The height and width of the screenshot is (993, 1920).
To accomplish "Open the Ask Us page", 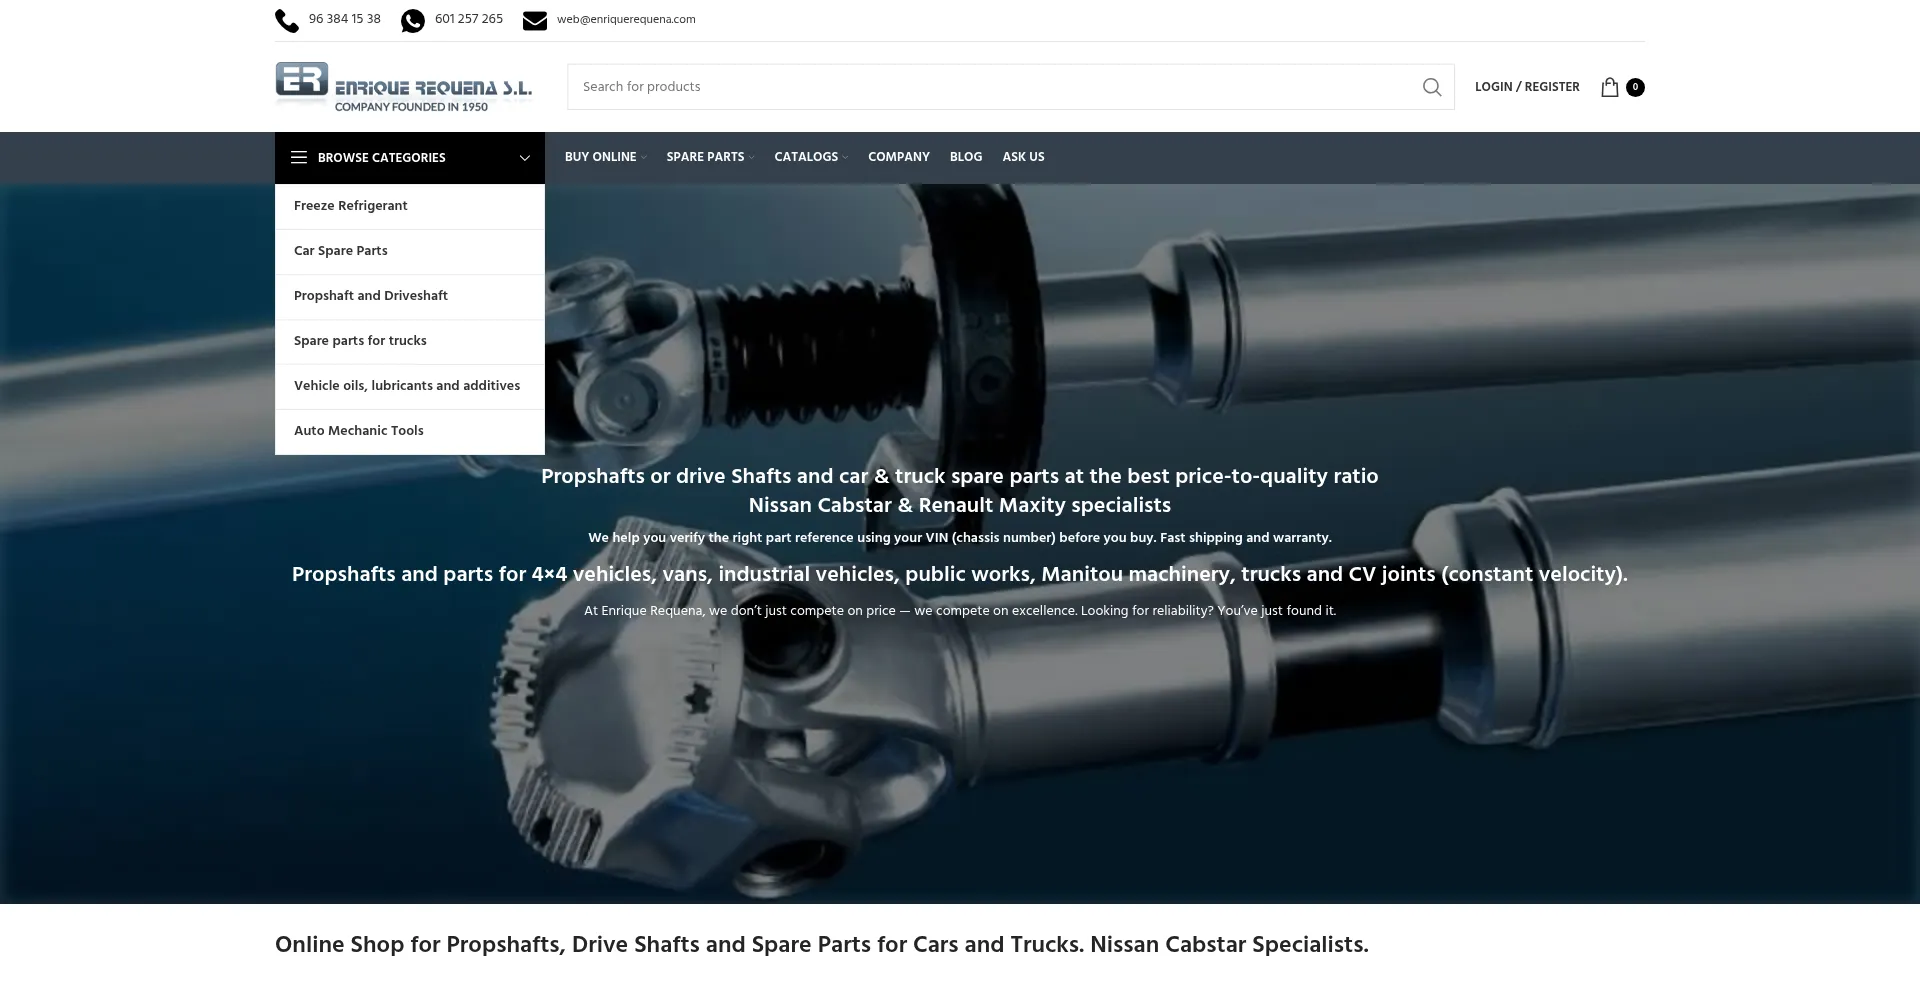I will tap(1023, 157).
